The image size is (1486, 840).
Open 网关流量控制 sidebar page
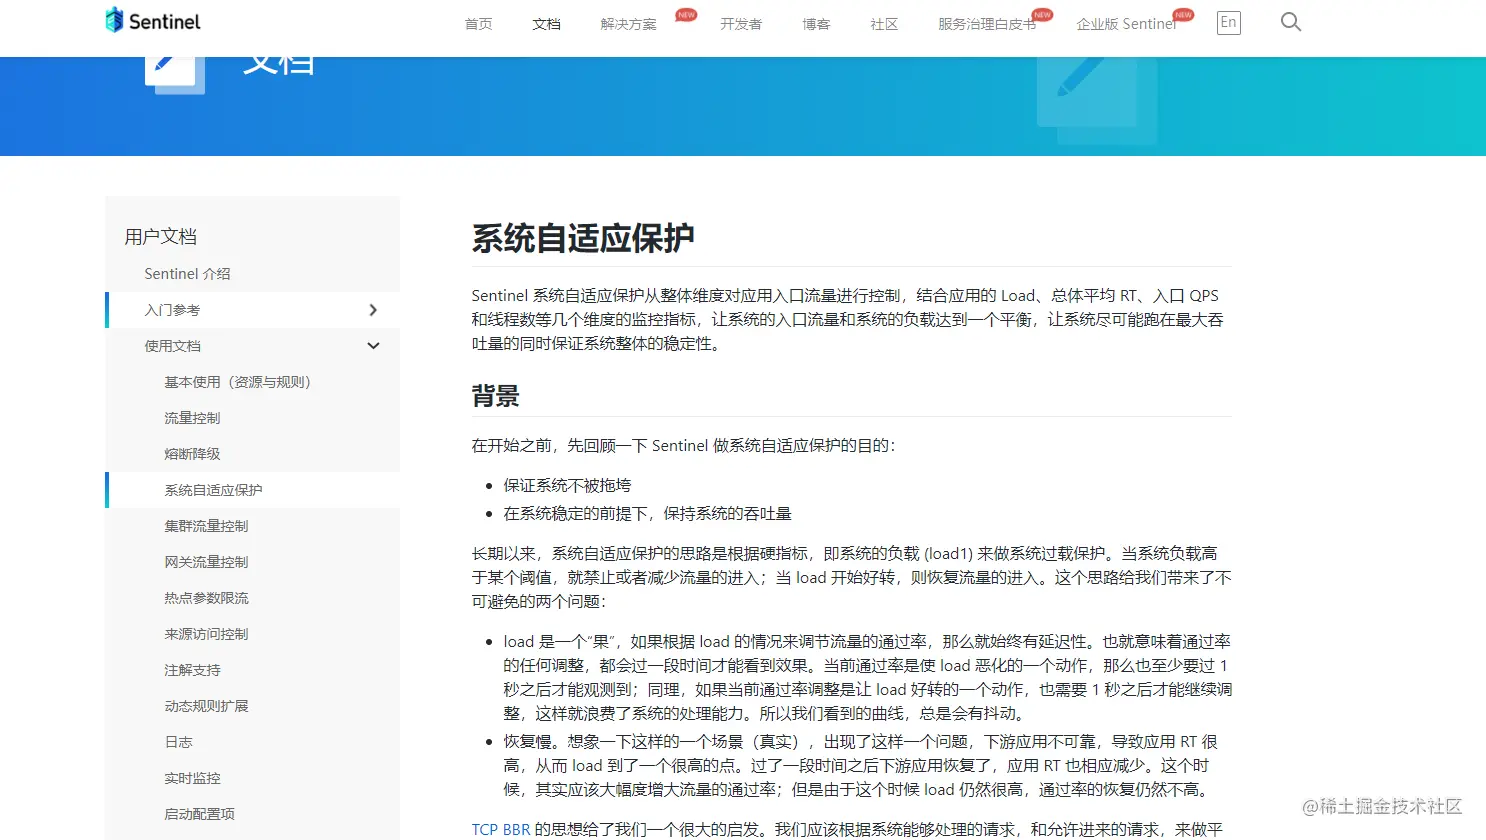coord(206,562)
